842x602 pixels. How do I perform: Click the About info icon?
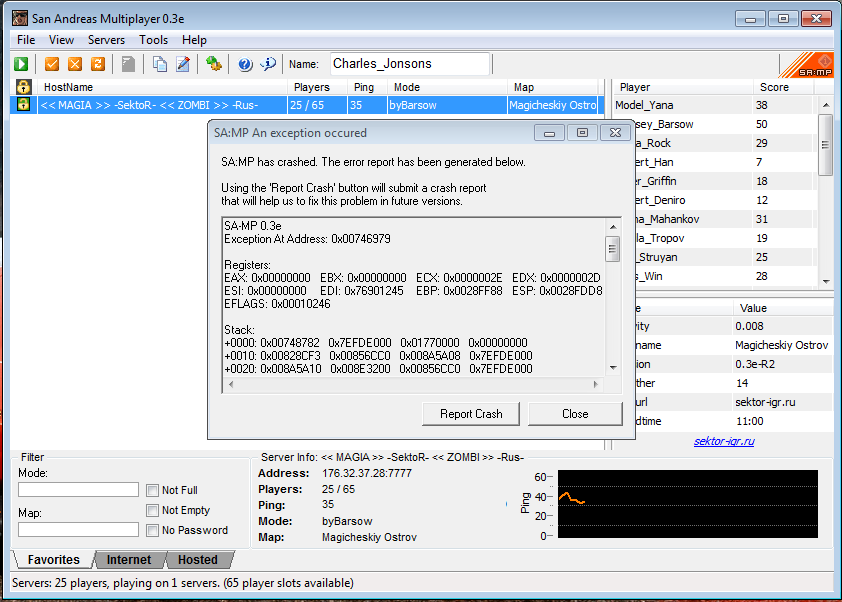(x=268, y=64)
